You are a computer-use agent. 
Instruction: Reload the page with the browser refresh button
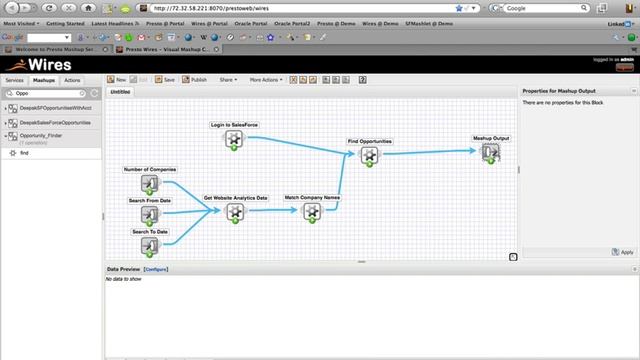(49, 8)
